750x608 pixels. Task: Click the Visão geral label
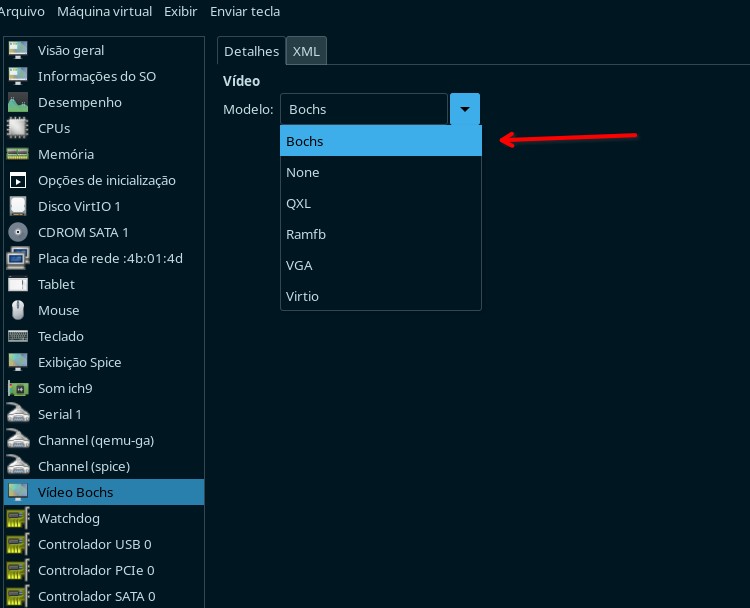pos(71,50)
